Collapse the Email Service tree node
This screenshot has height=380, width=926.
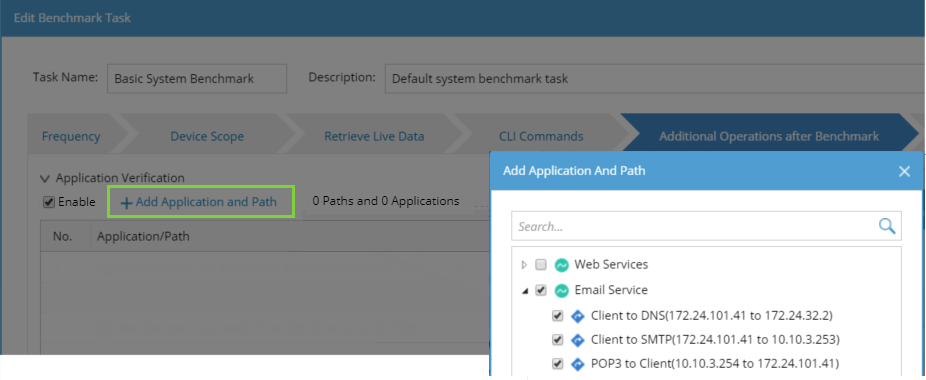pyautogui.click(x=524, y=291)
